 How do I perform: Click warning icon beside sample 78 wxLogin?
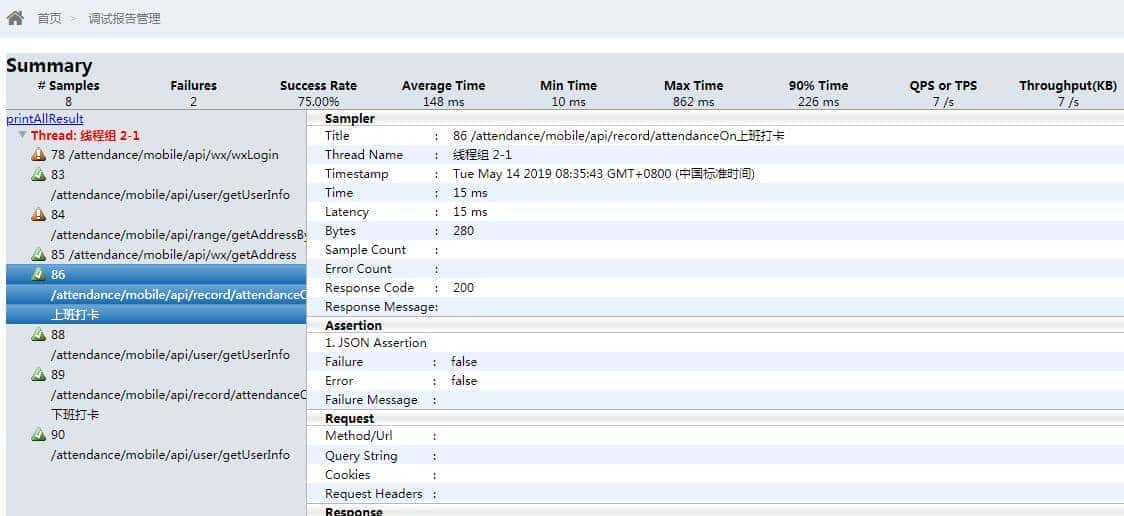39,155
